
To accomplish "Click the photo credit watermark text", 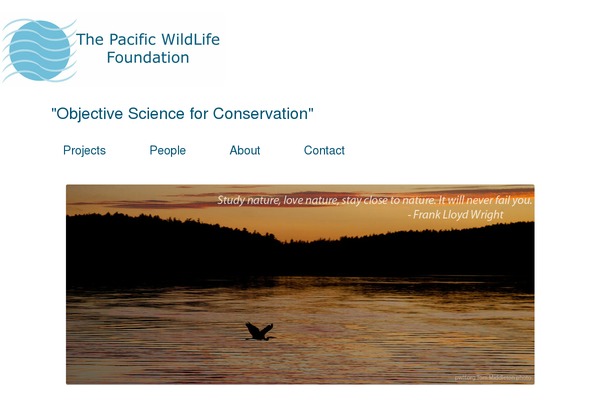I will point(491,377).
